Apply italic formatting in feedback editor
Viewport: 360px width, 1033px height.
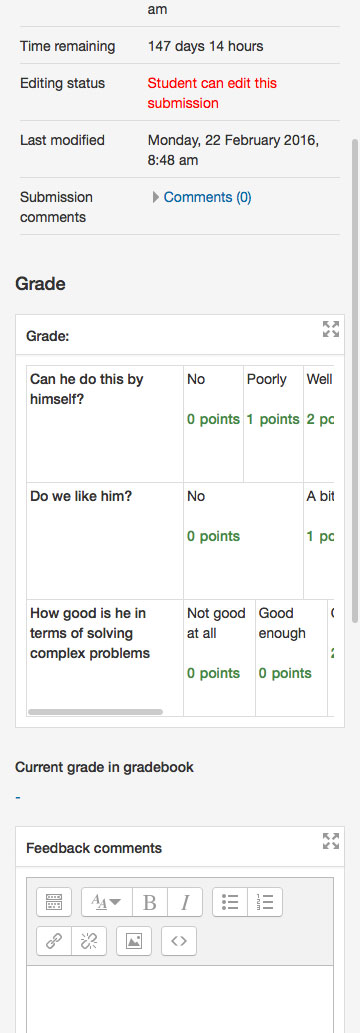coord(185,902)
